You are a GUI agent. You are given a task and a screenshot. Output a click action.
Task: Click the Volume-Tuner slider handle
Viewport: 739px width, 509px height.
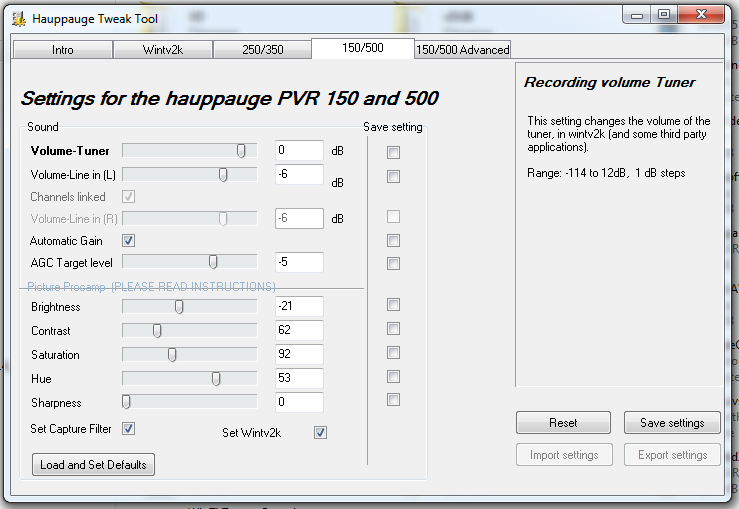click(x=241, y=151)
